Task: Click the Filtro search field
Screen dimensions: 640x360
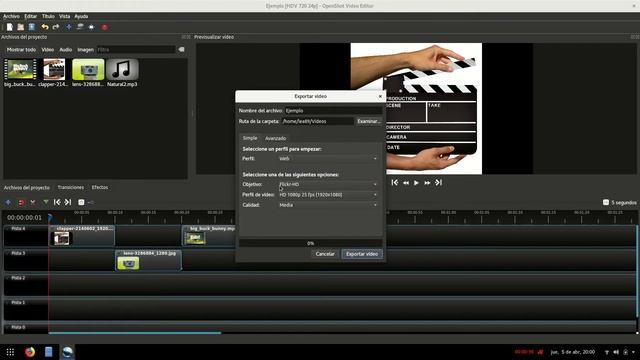Action: 136,49
